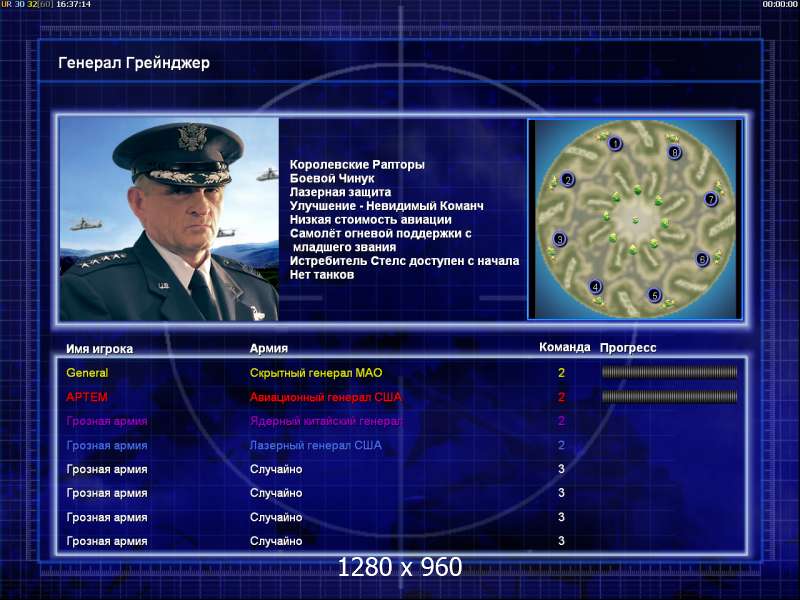The image size is (800, 600).
Task: Click the General Granger portrait image
Action: tap(169, 219)
